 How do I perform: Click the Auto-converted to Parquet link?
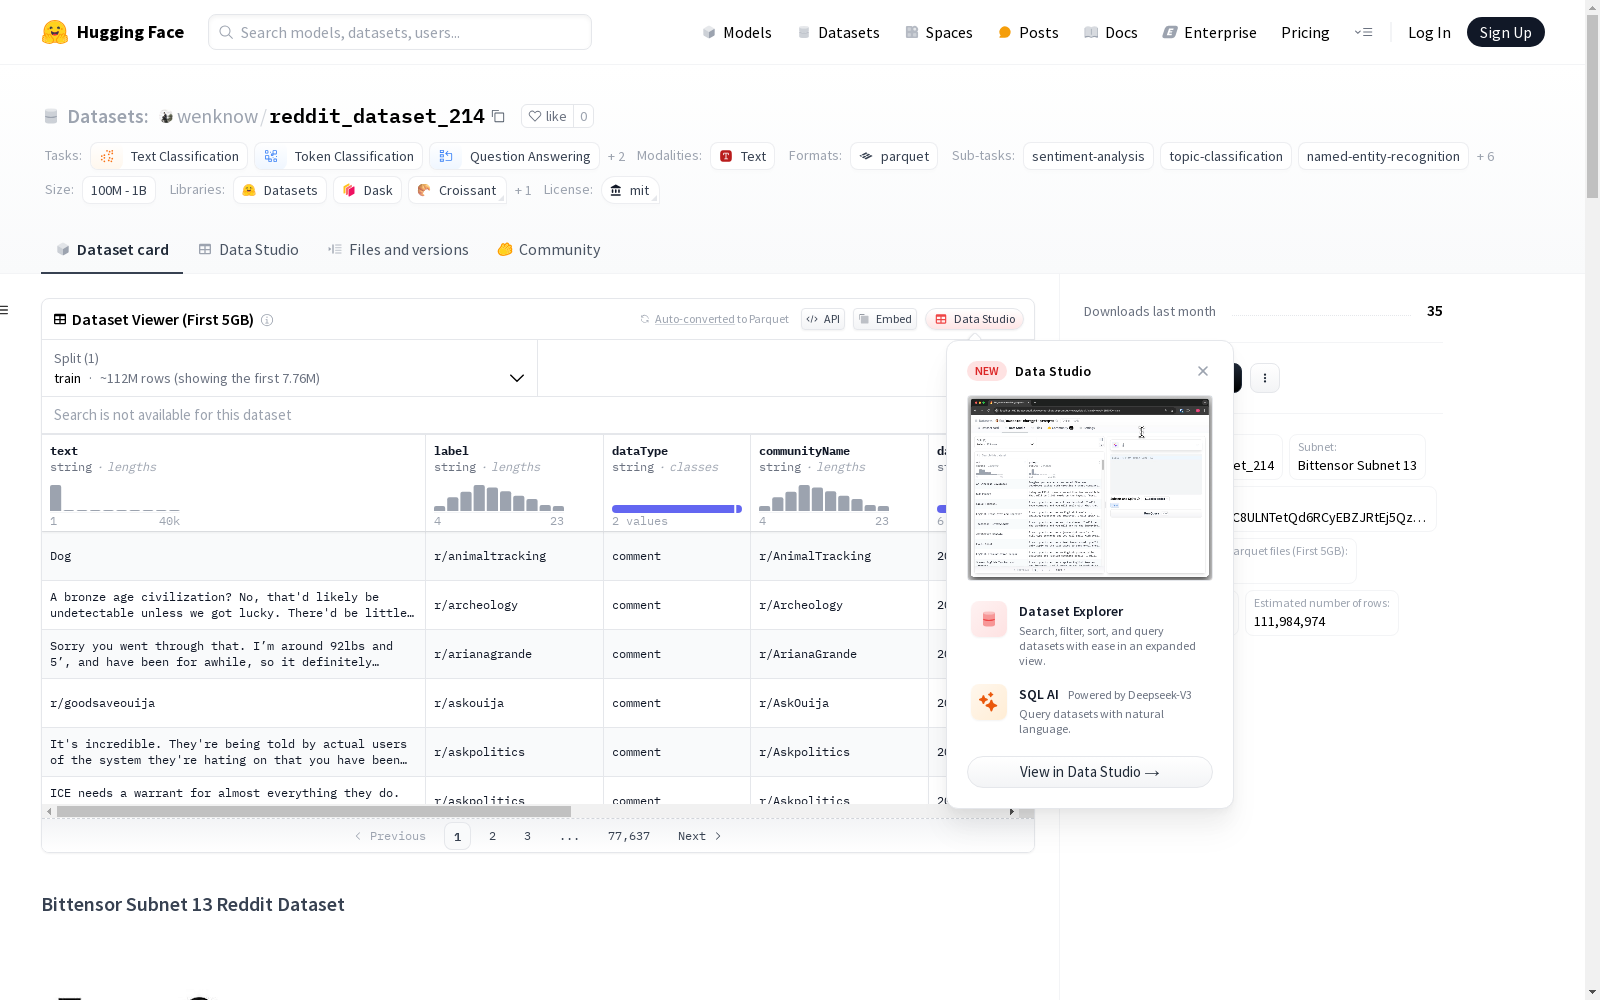pos(714,319)
